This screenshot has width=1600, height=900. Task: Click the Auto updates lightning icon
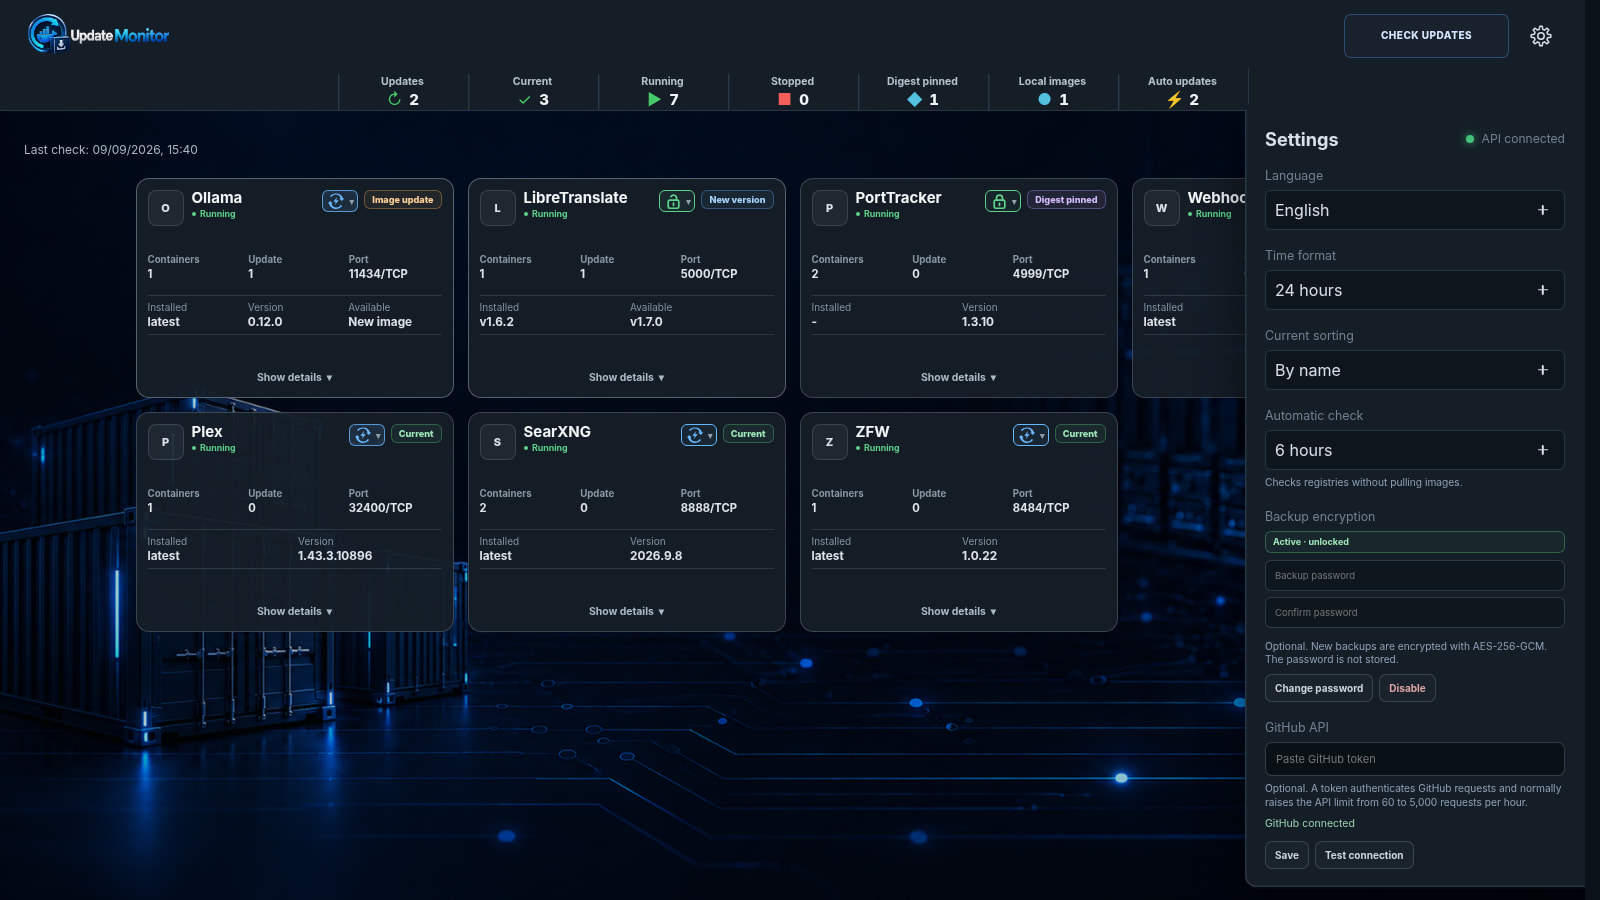pyautogui.click(x=1174, y=99)
